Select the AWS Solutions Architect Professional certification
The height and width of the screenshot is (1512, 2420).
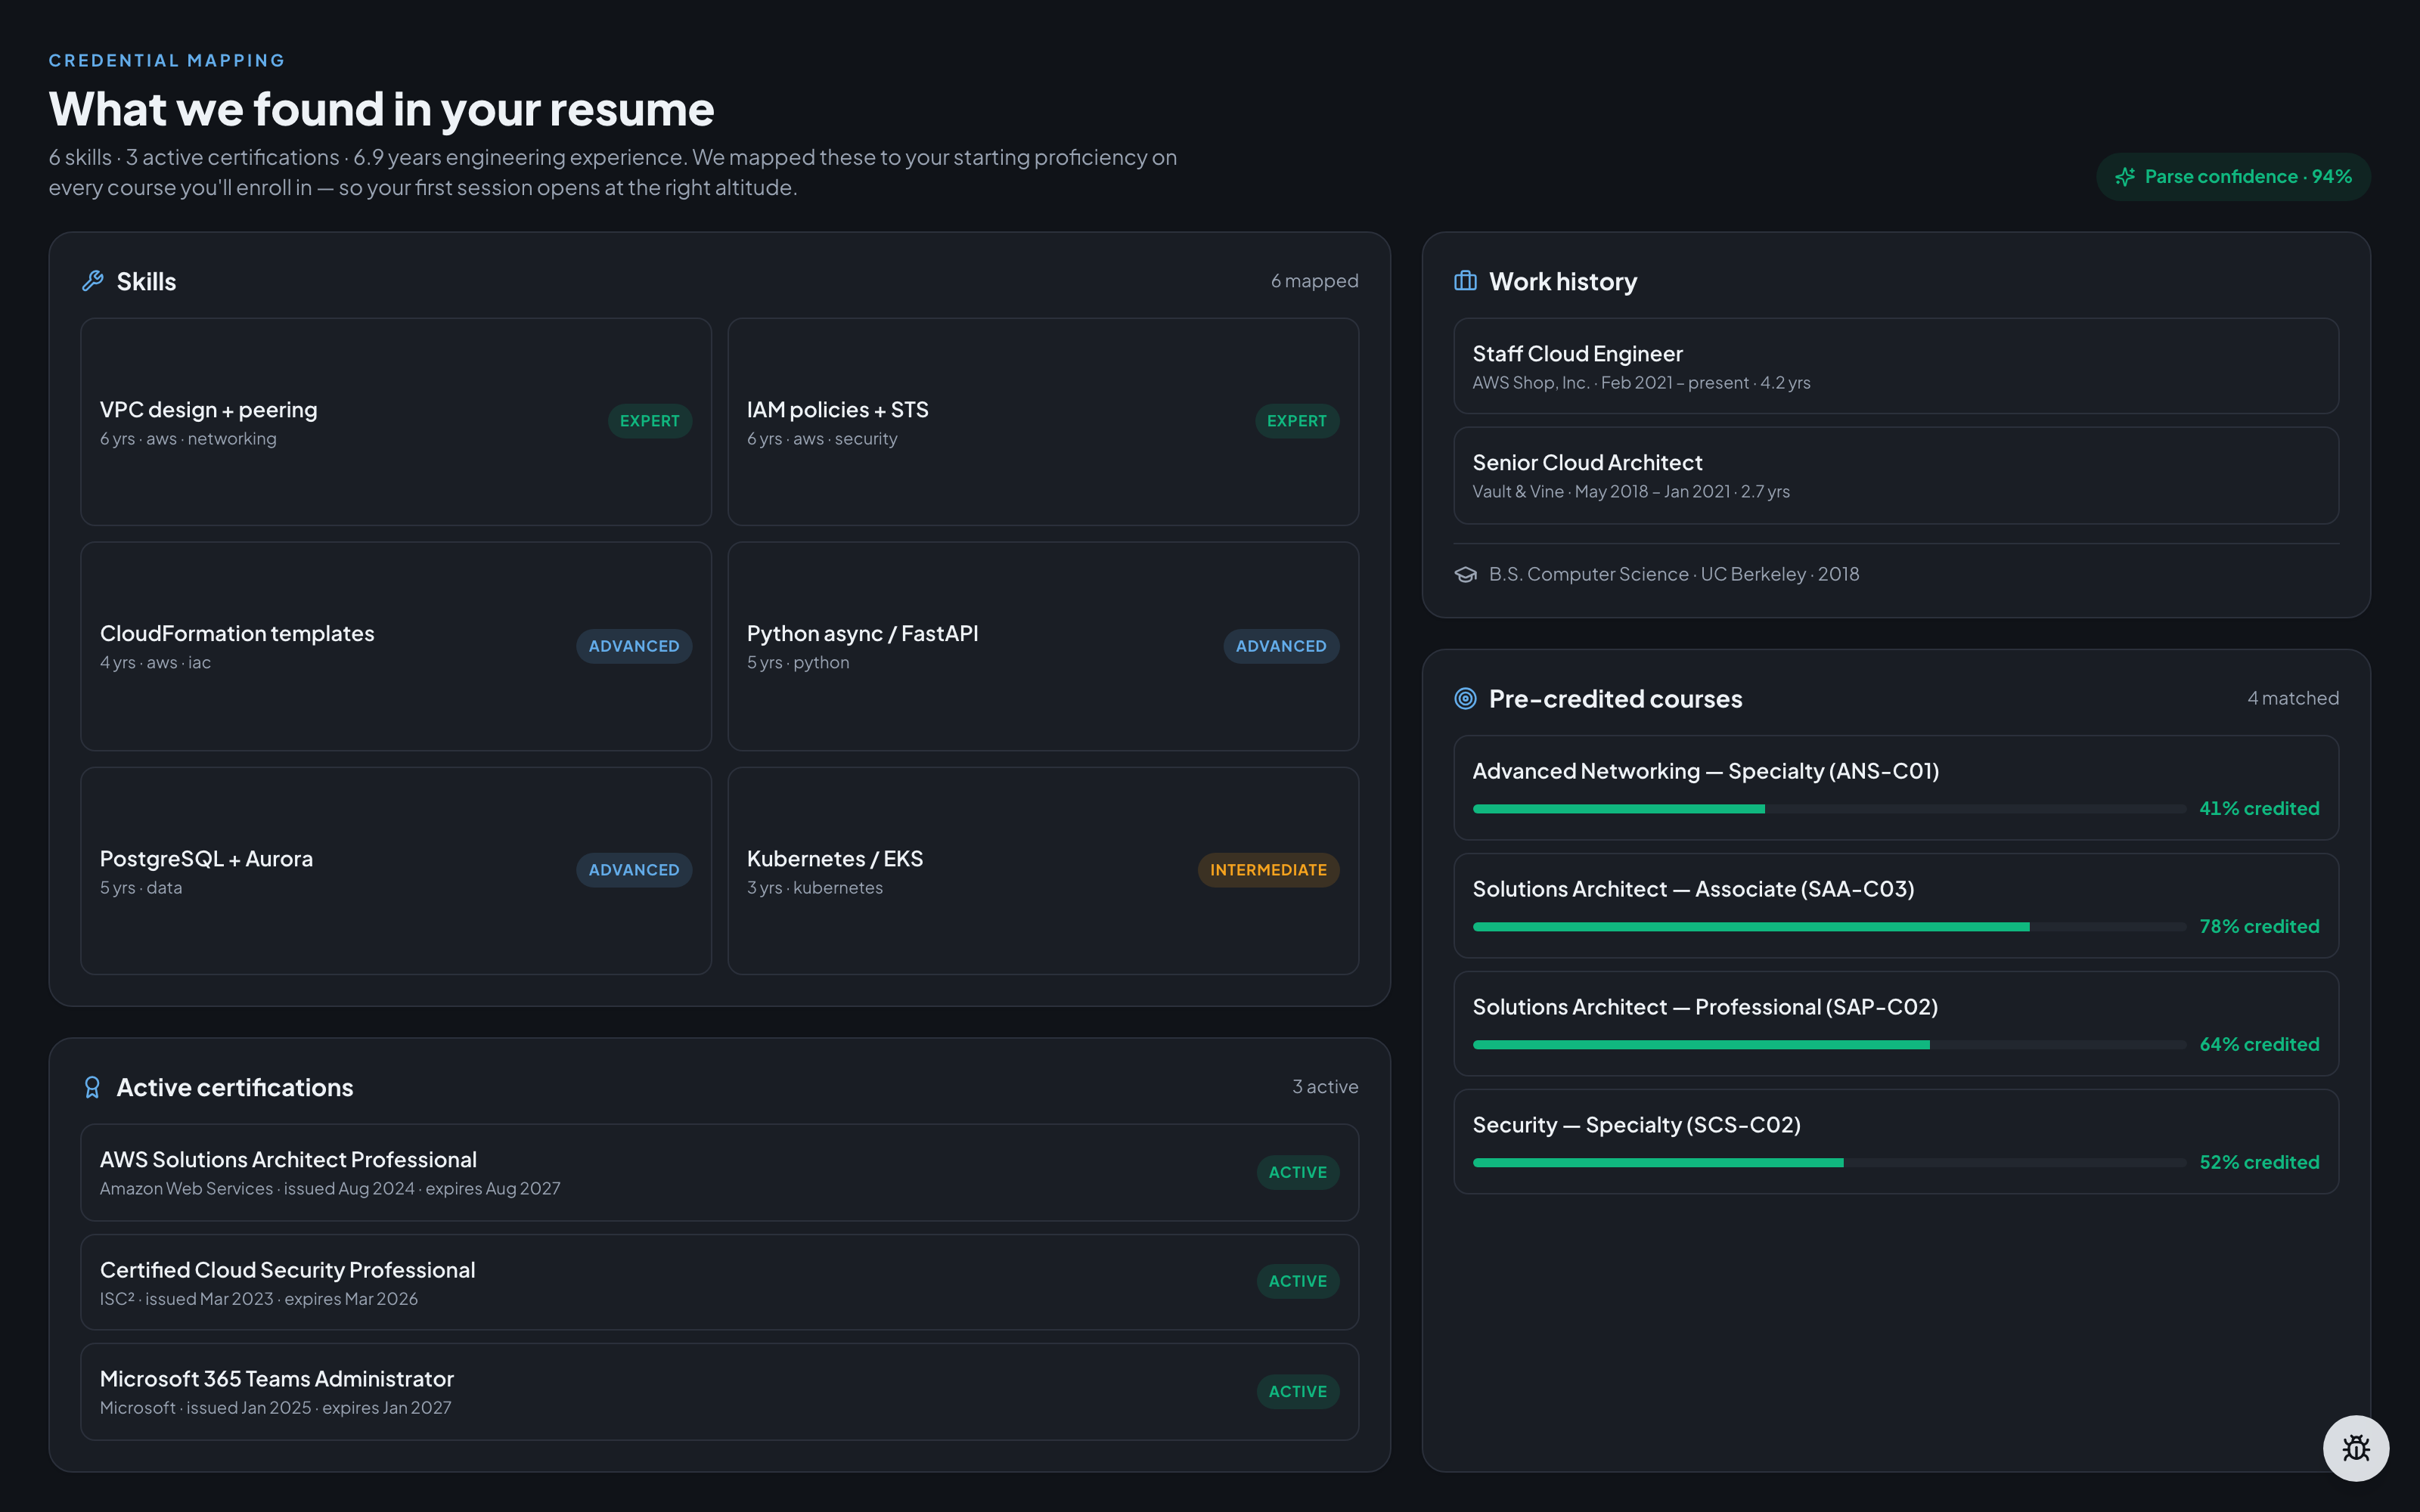pos(719,1172)
